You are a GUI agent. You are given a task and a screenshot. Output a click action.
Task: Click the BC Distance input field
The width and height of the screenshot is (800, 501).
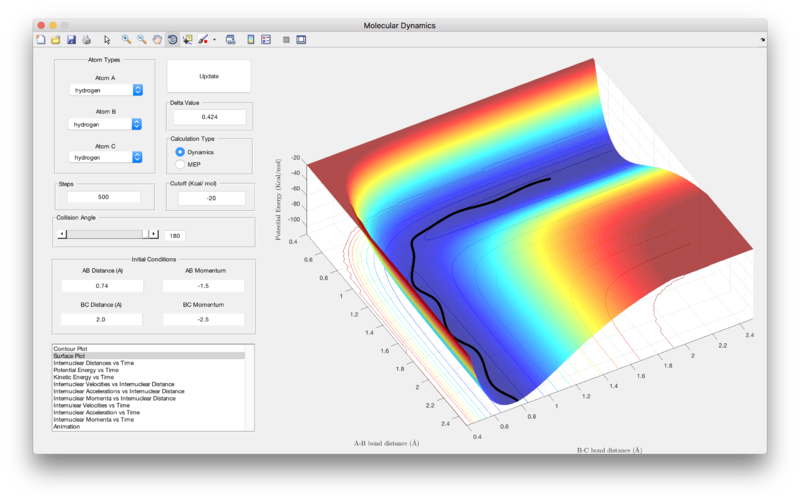(101, 319)
